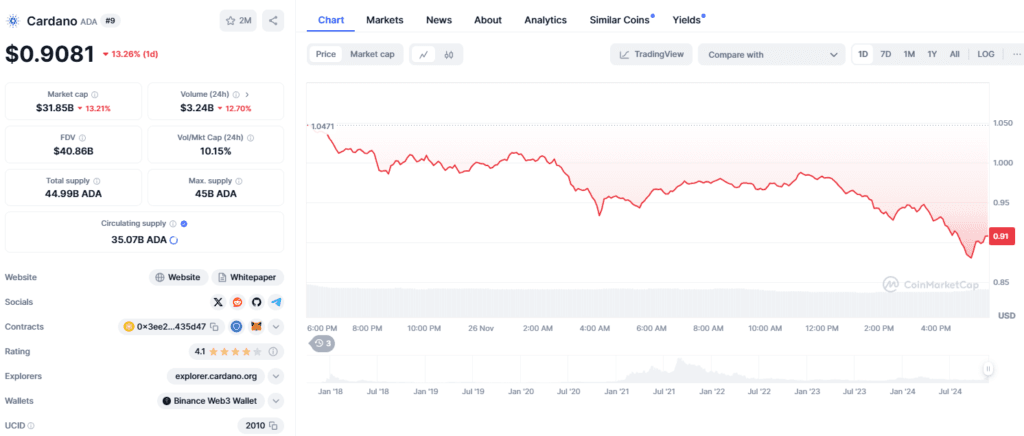This screenshot has width=1024, height=436.
Task: Click the Volume (24h) info icon
Action: 236,95
